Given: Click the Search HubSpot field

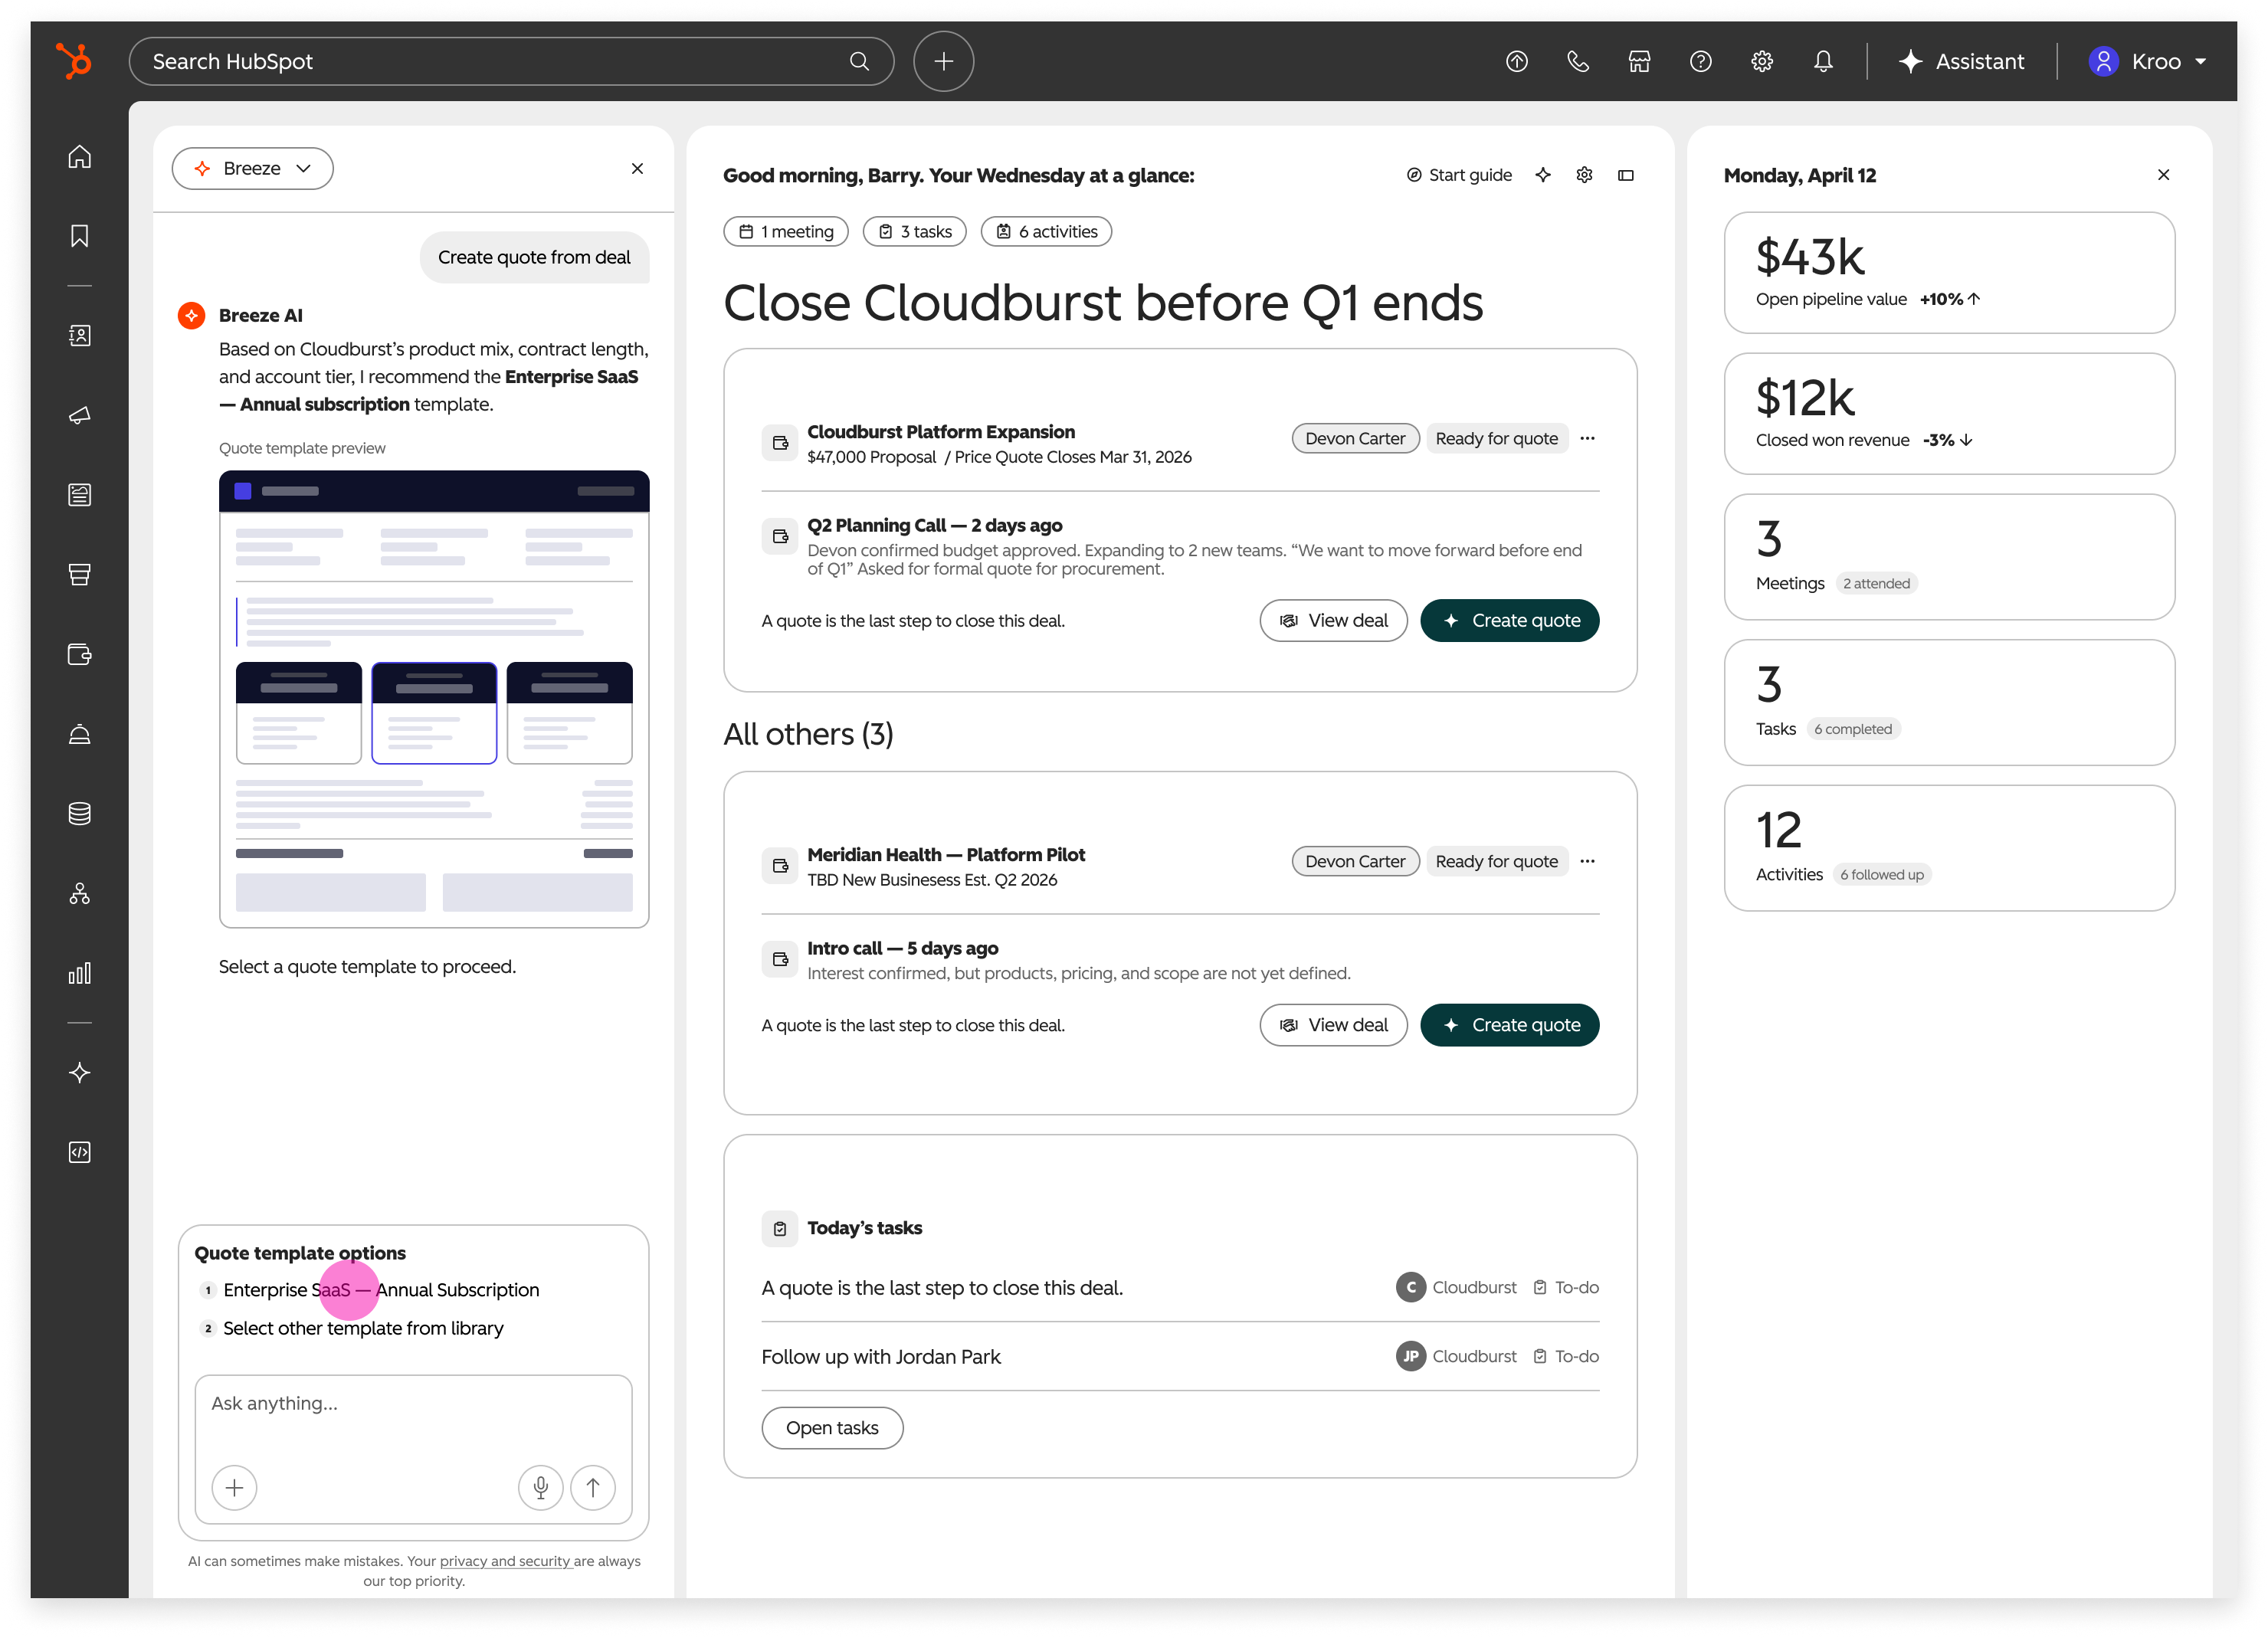Looking at the screenshot, I should pyautogui.click(x=511, y=62).
